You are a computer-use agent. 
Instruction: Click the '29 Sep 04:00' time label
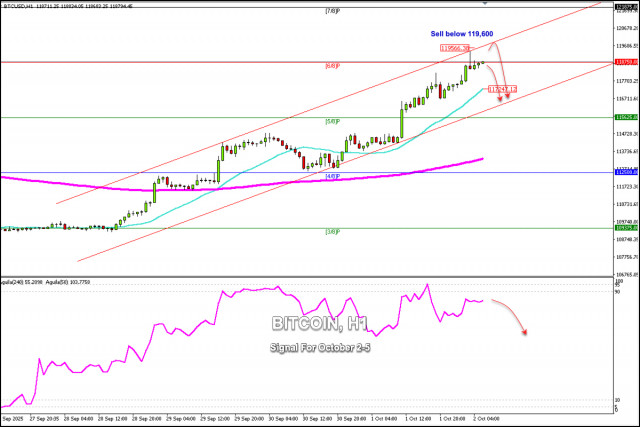pyautogui.click(x=181, y=419)
